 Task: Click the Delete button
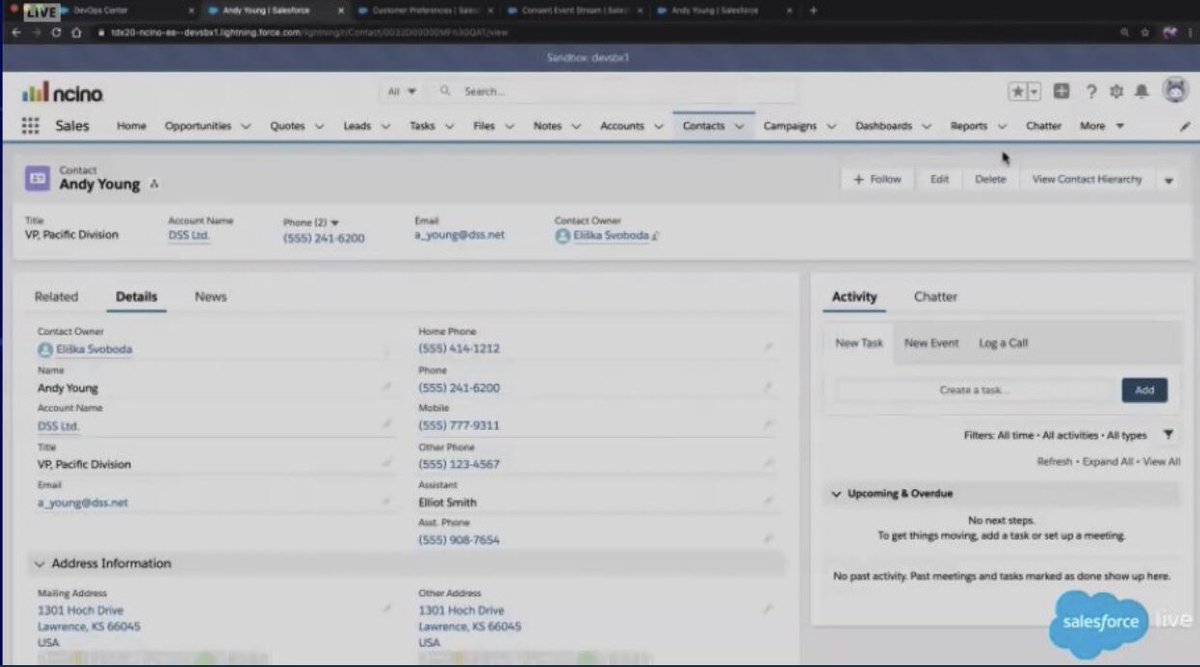[x=991, y=180]
